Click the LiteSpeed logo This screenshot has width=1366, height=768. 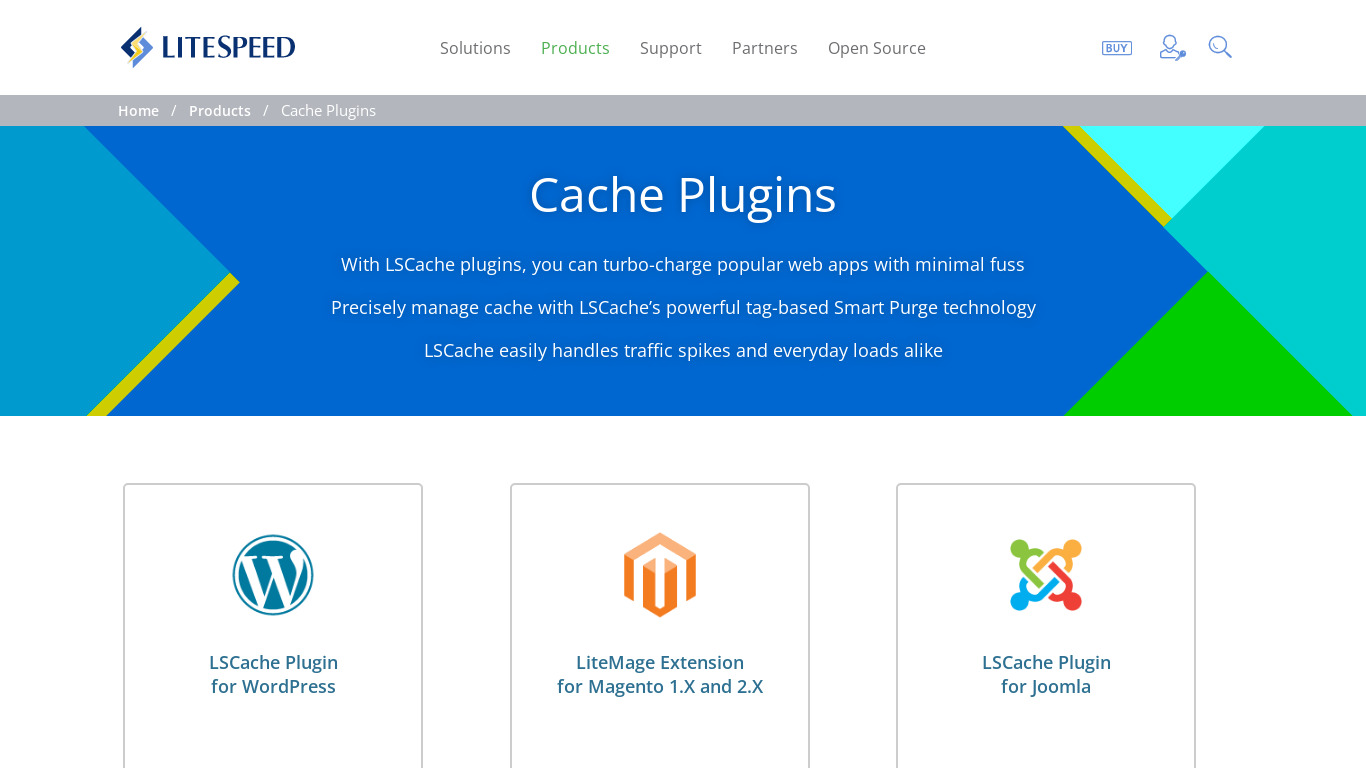(x=208, y=47)
